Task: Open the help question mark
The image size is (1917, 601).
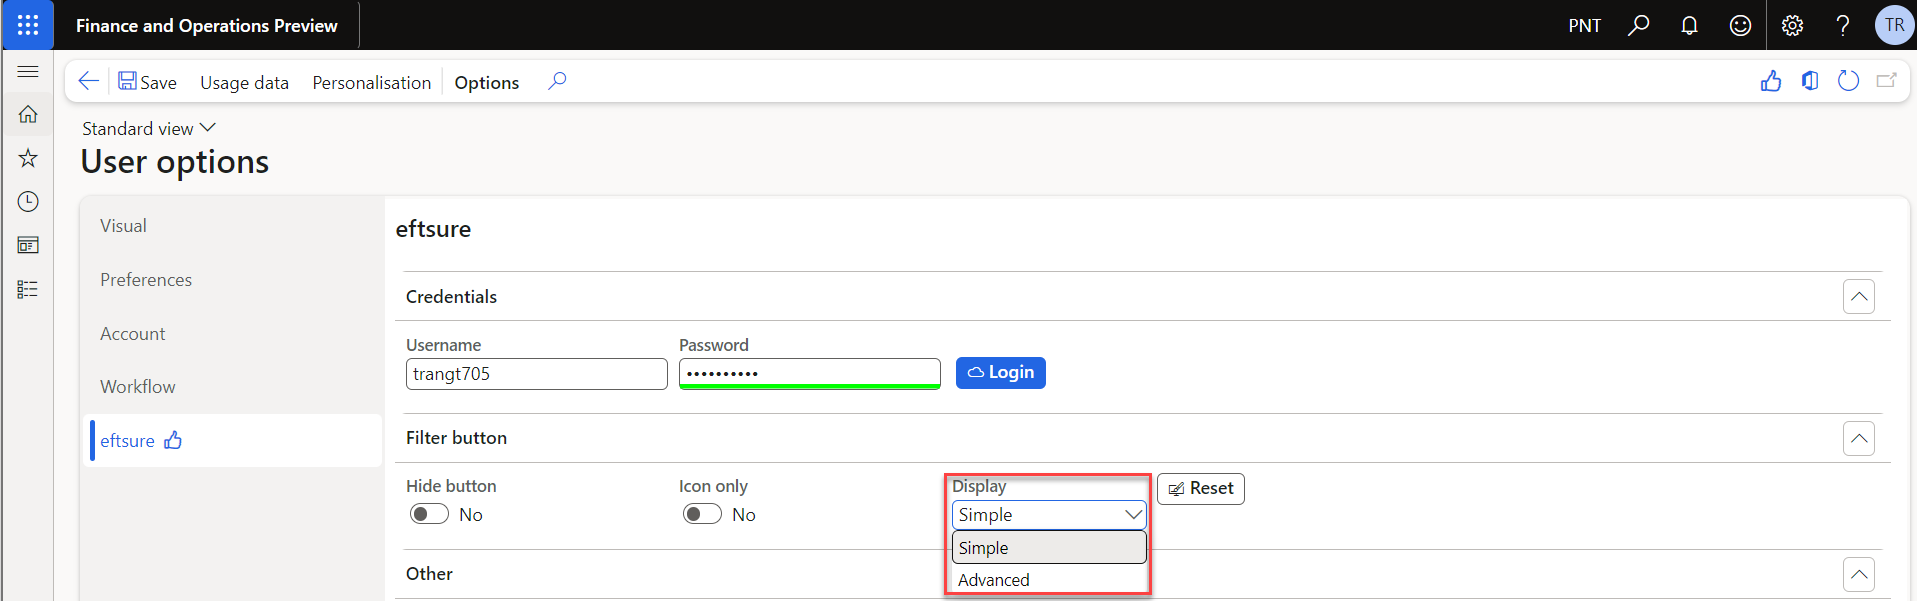Action: click(x=1843, y=25)
